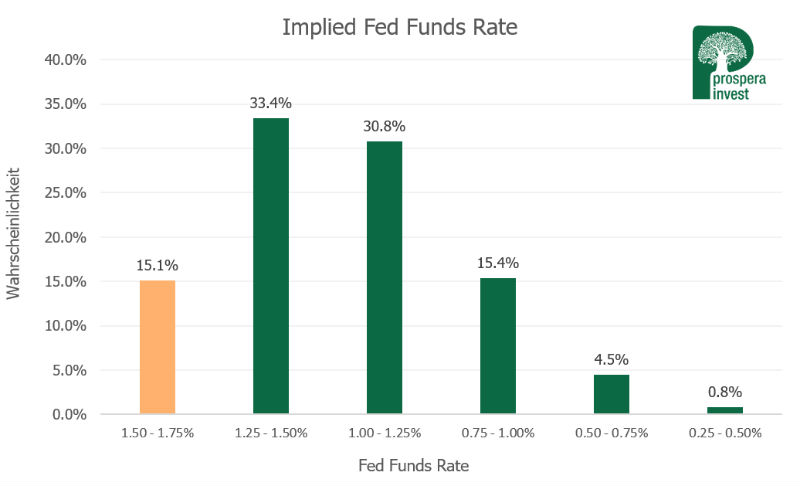The image size is (800, 486).
Task: Click the 15.4% data label
Action: tap(498, 262)
